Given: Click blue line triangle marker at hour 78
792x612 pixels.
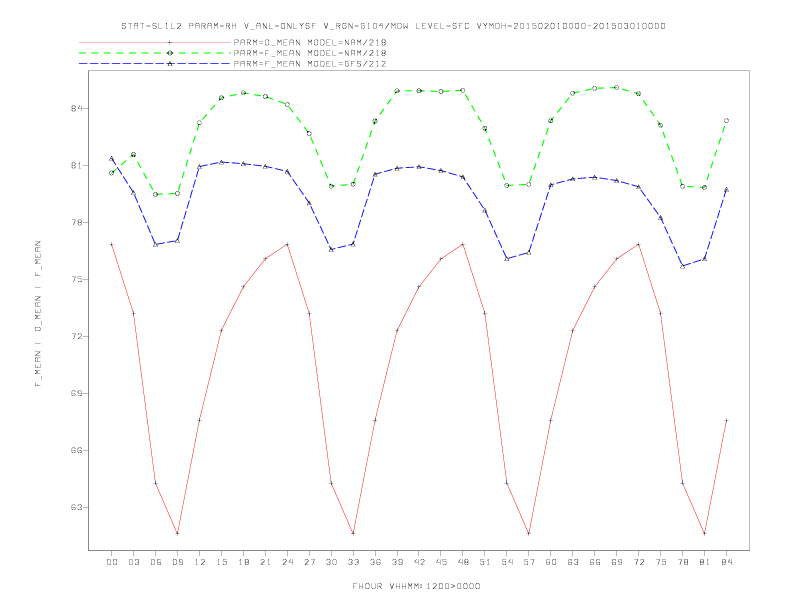Looking at the screenshot, I should pyautogui.click(x=682, y=266).
